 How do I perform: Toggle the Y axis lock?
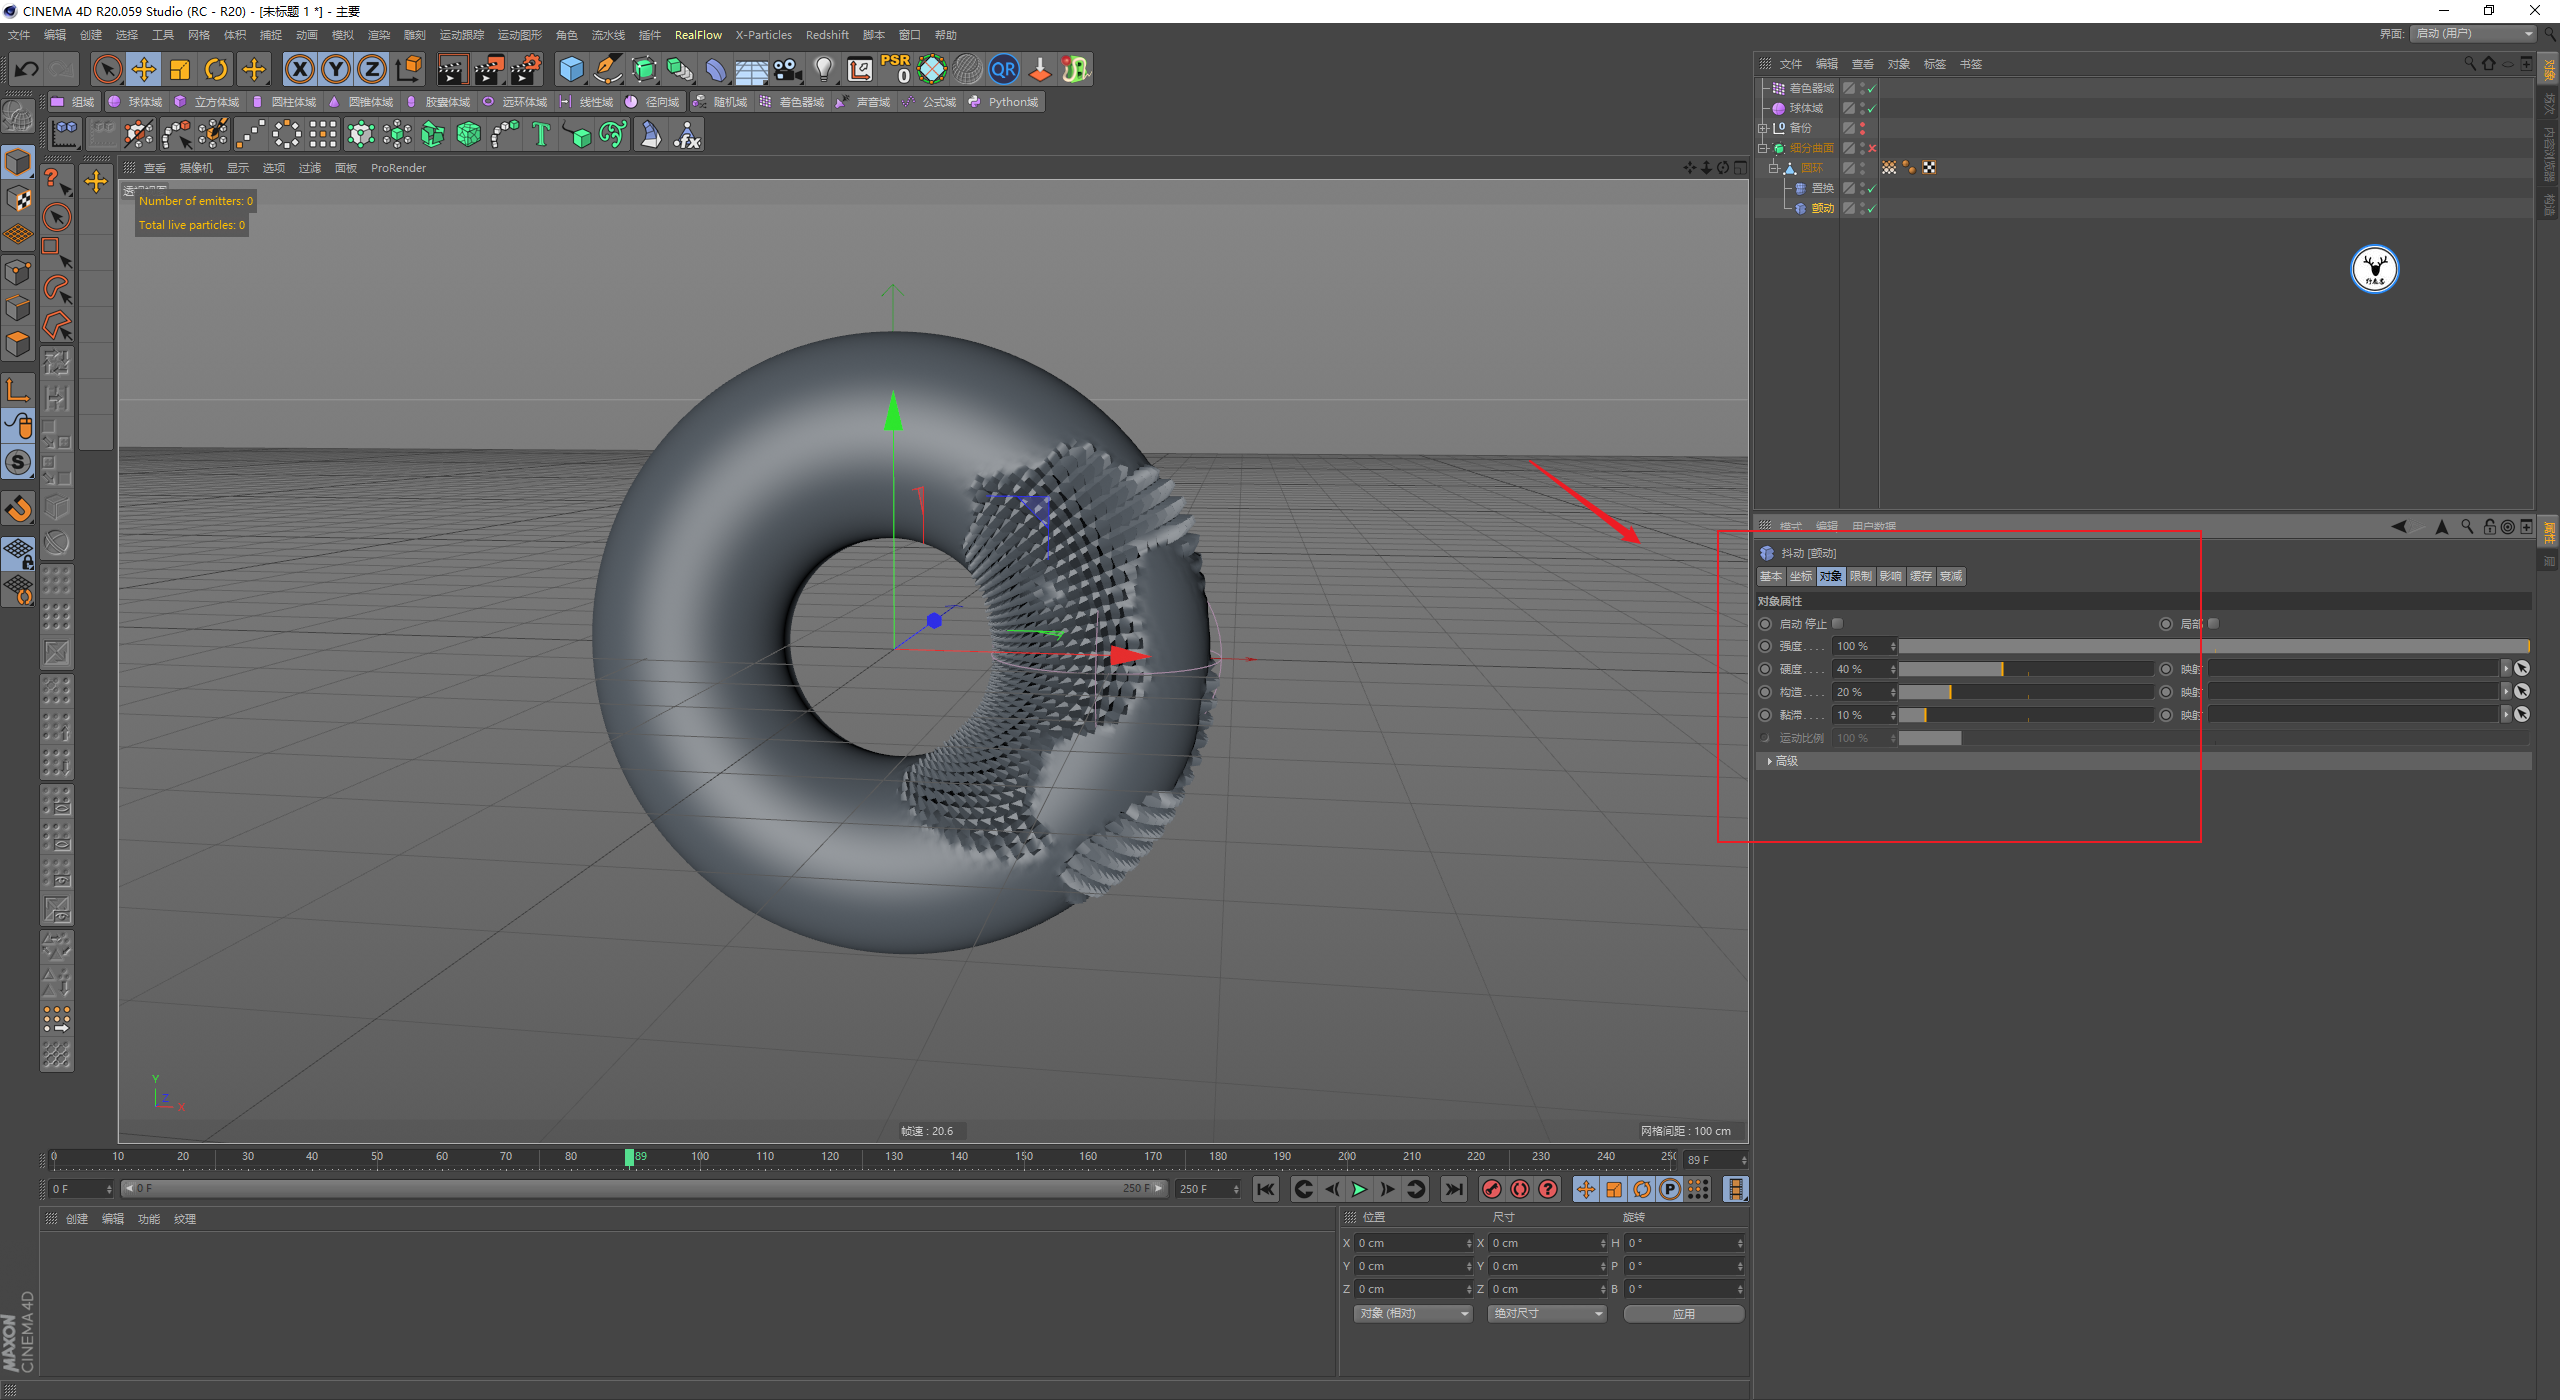coord(336,69)
